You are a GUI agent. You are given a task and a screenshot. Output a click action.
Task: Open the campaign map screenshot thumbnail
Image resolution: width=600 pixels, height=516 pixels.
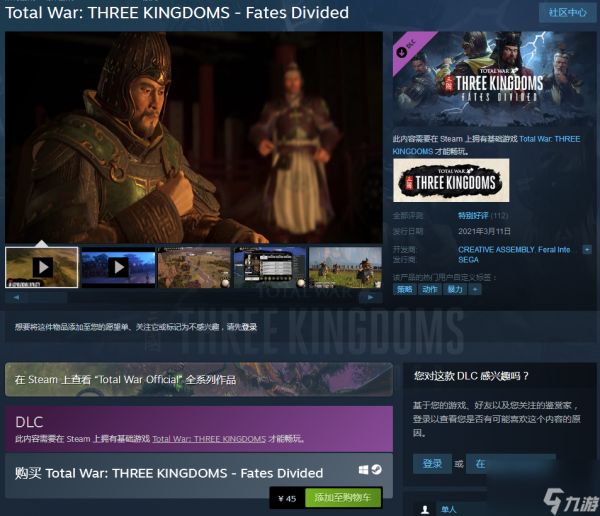coord(194,267)
